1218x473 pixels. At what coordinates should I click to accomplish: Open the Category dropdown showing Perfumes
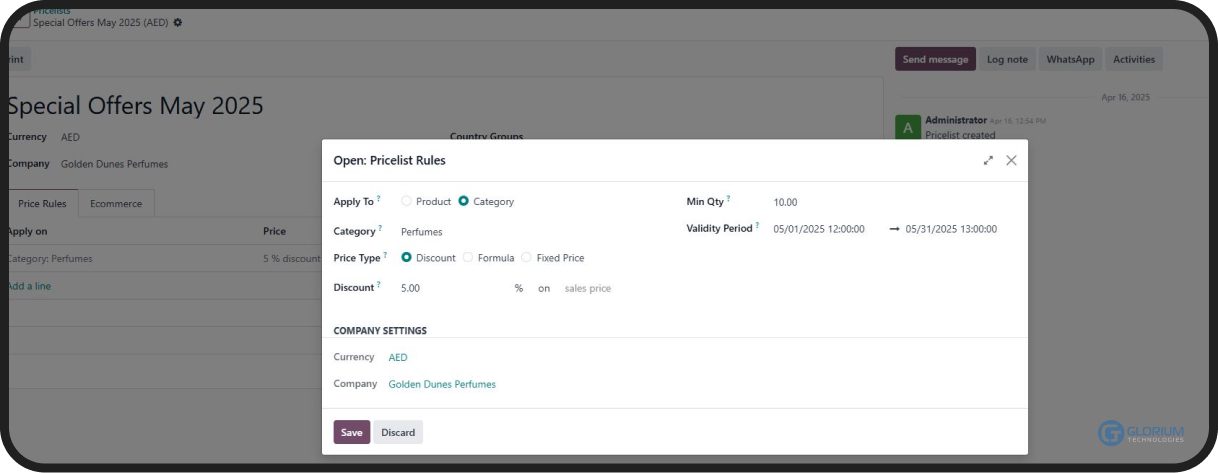pos(450,231)
